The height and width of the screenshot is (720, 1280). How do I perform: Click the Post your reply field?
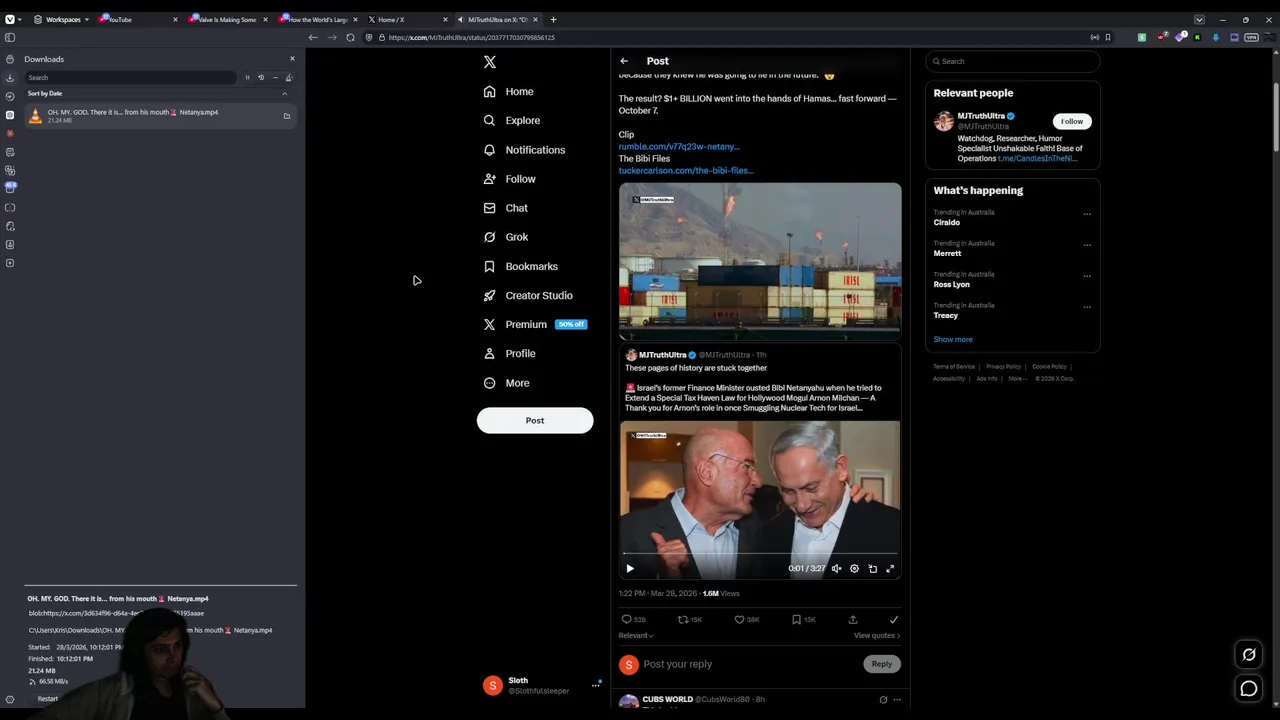click(750, 664)
